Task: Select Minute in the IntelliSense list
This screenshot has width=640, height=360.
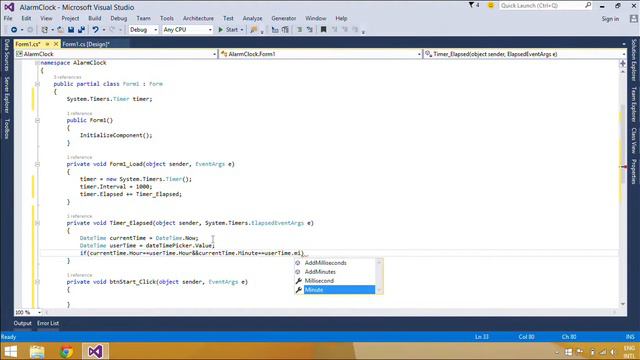Action: coord(339,290)
